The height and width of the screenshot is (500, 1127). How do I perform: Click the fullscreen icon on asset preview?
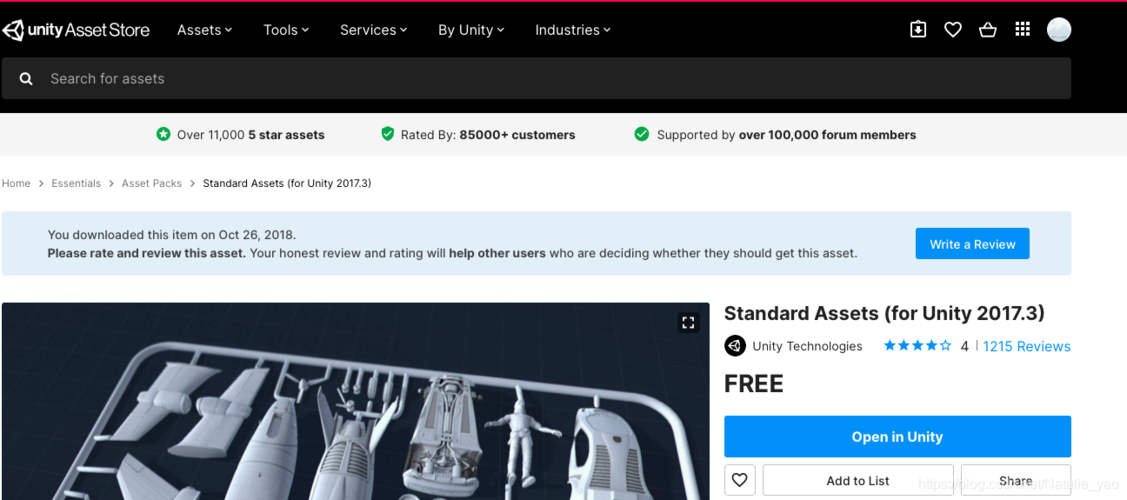tap(688, 322)
